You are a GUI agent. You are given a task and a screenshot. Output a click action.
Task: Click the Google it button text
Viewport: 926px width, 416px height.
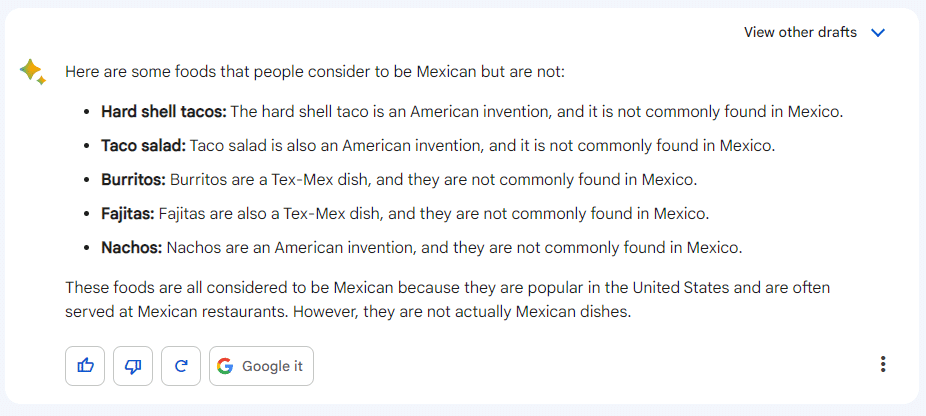(x=272, y=366)
